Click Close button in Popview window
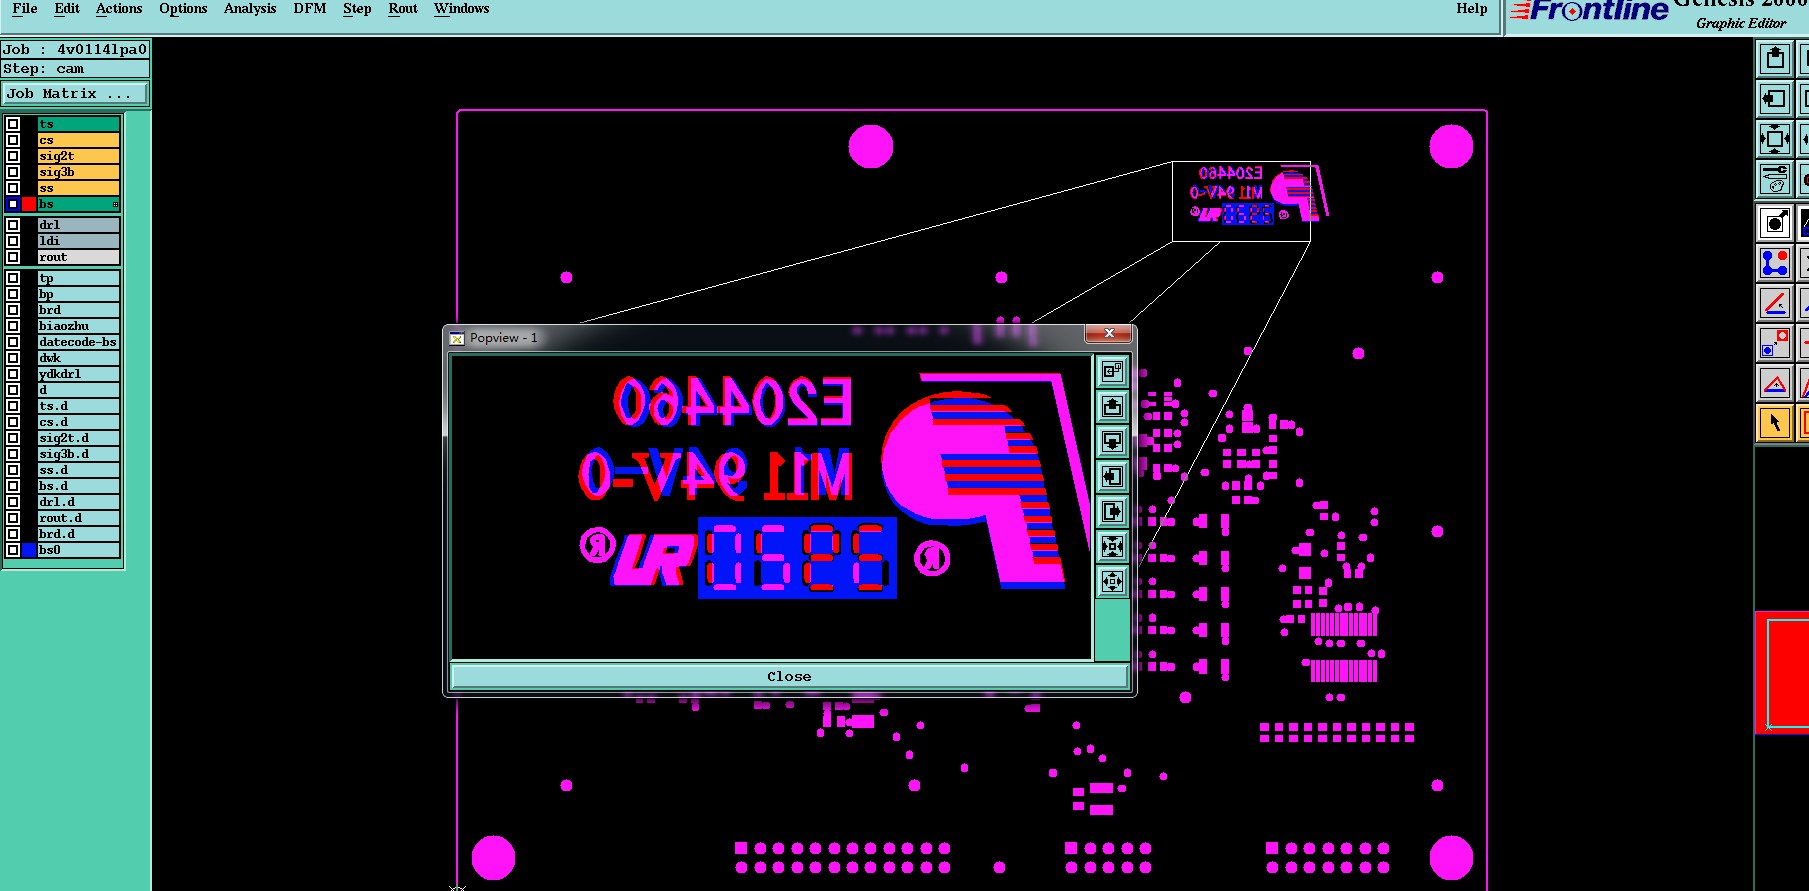 coord(789,677)
